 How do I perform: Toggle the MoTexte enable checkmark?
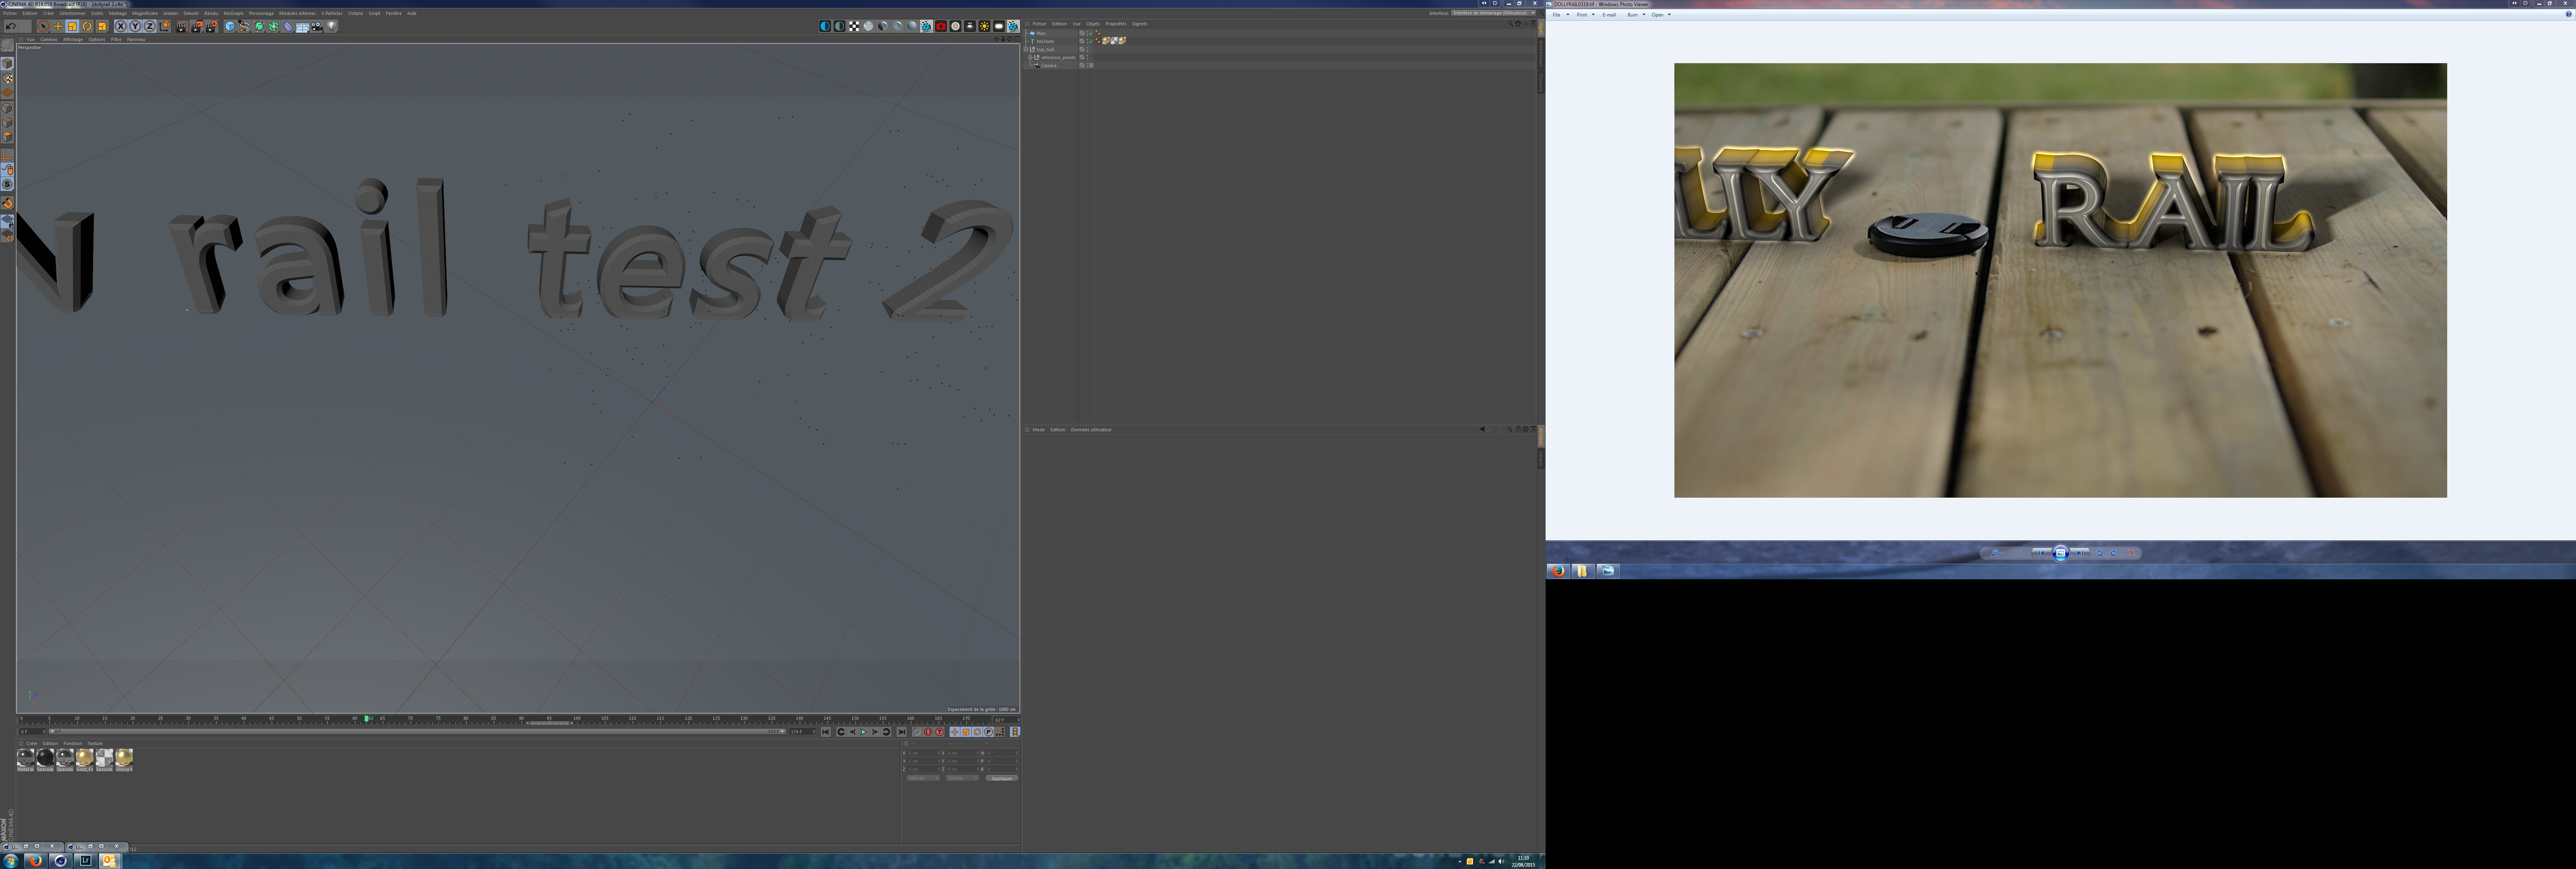point(1091,41)
